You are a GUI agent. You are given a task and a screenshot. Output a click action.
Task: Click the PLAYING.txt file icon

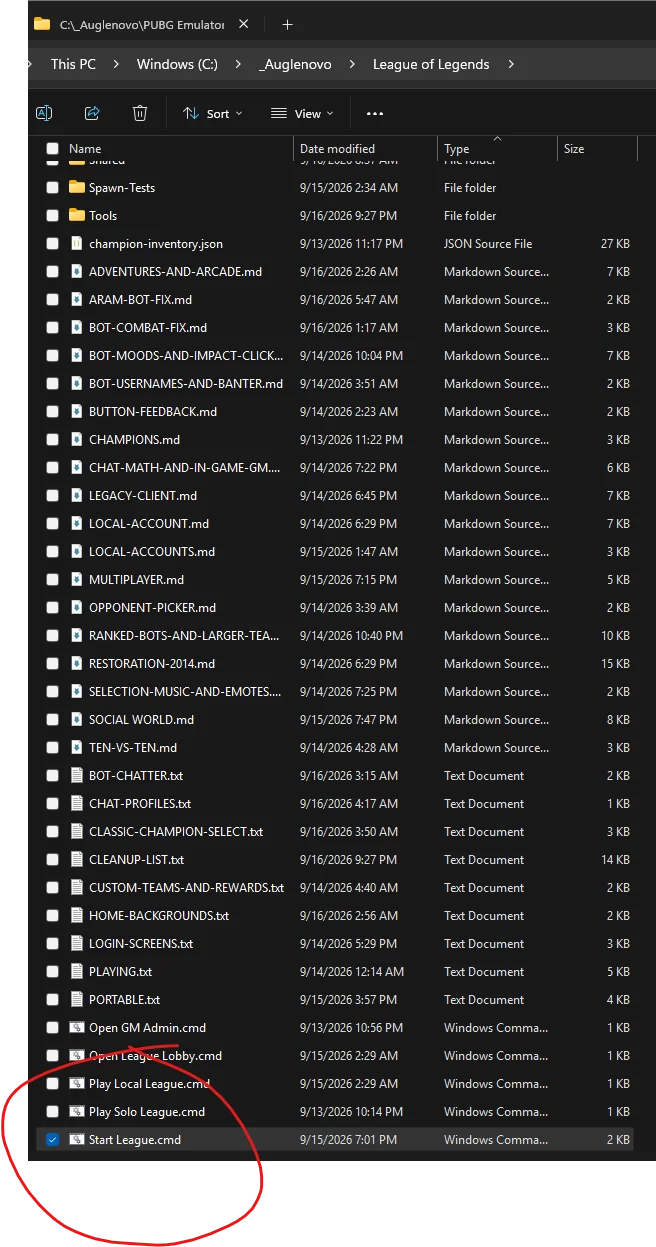click(x=77, y=971)
